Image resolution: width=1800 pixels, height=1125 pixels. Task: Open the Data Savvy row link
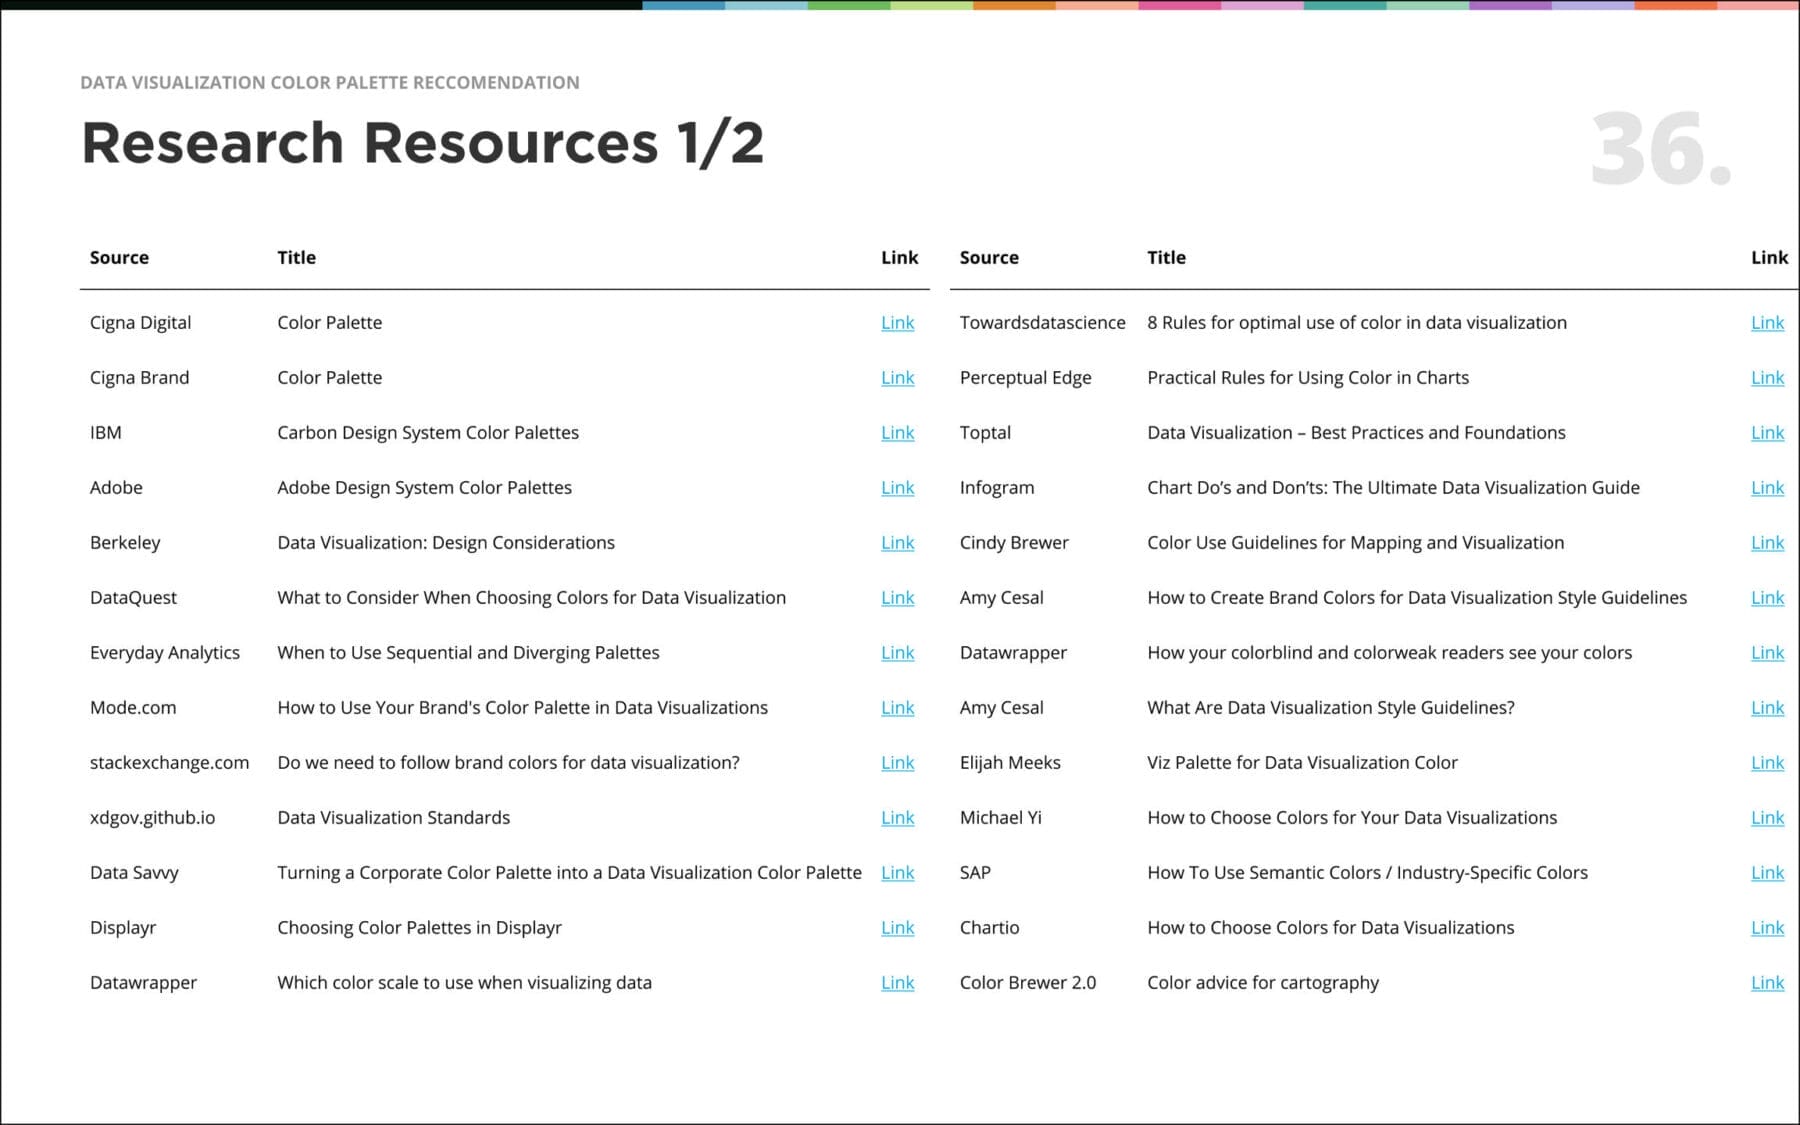point(897,873)
